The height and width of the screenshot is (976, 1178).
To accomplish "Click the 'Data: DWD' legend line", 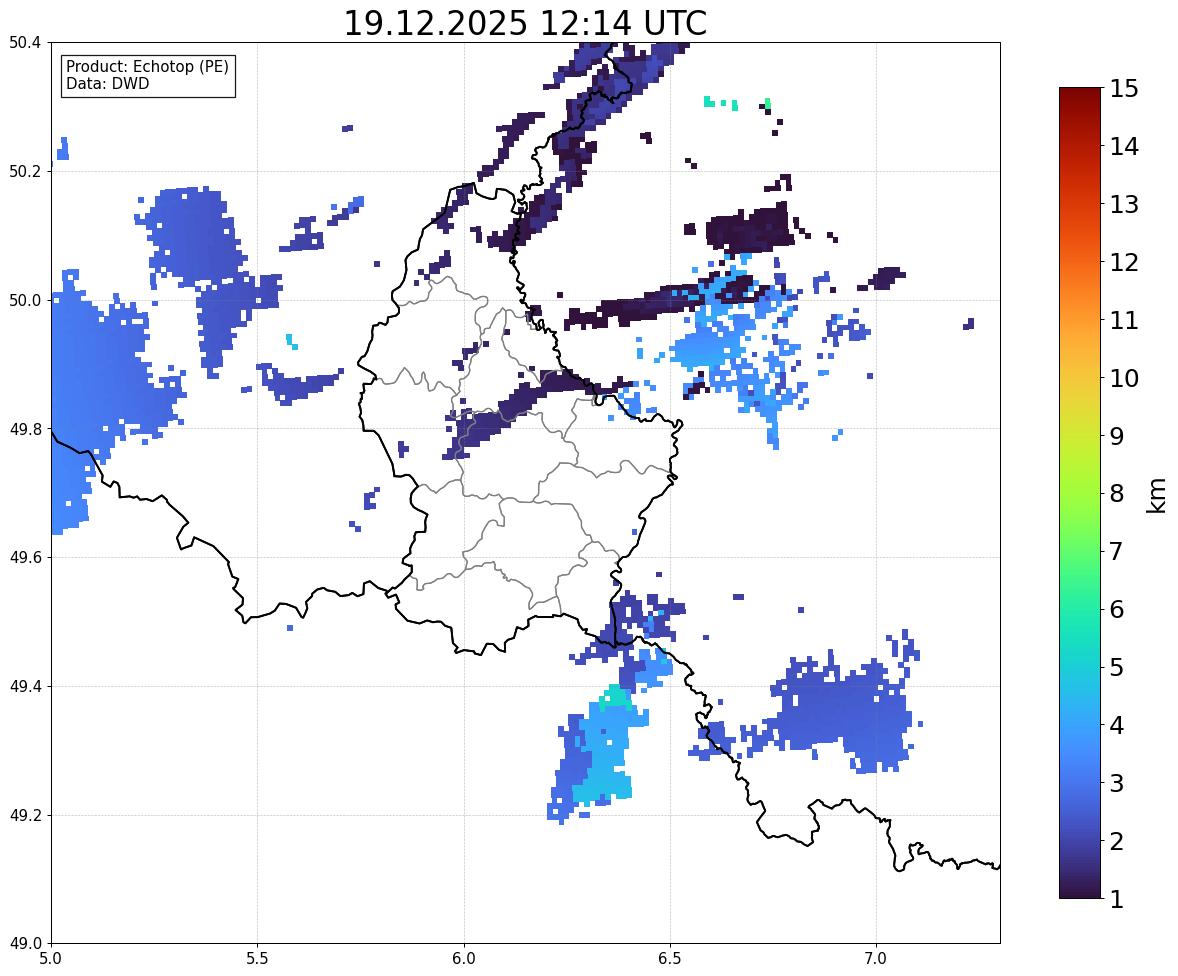I will point(107,83).
